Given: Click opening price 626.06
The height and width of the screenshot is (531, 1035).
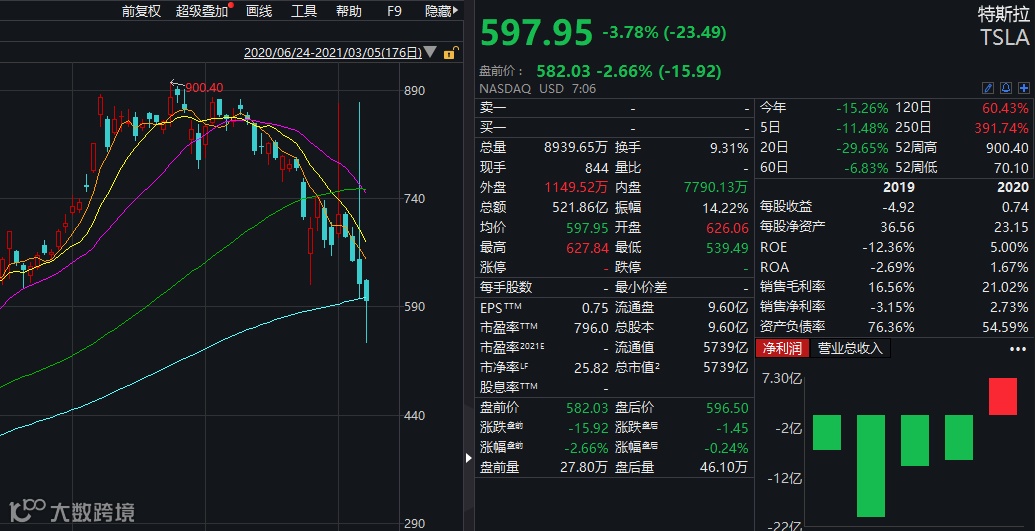Looking at the screenshot, I should (727, 228).
